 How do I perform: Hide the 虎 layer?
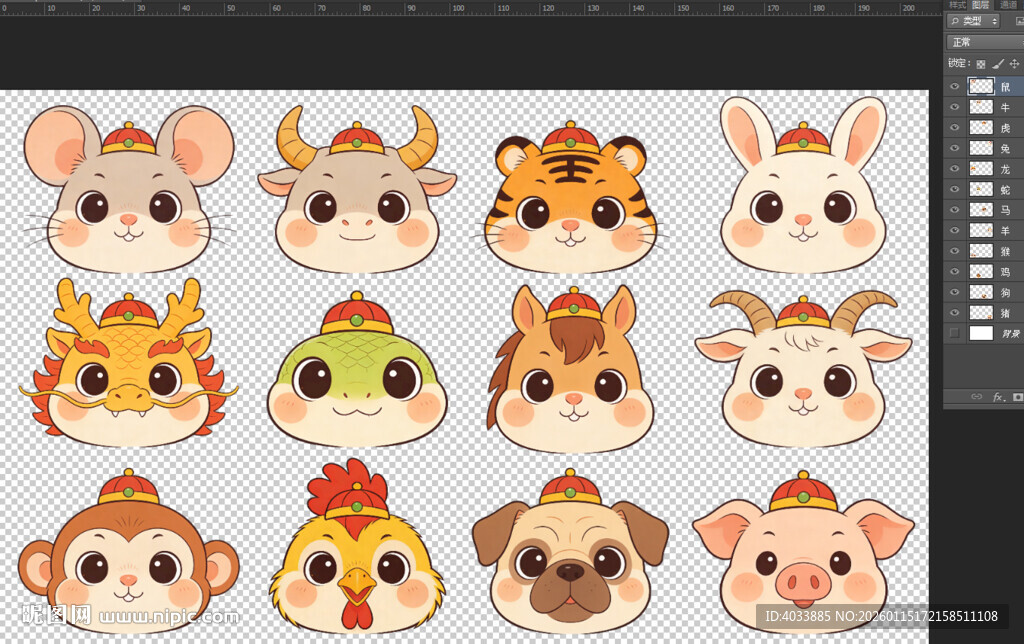click(955, 127)
